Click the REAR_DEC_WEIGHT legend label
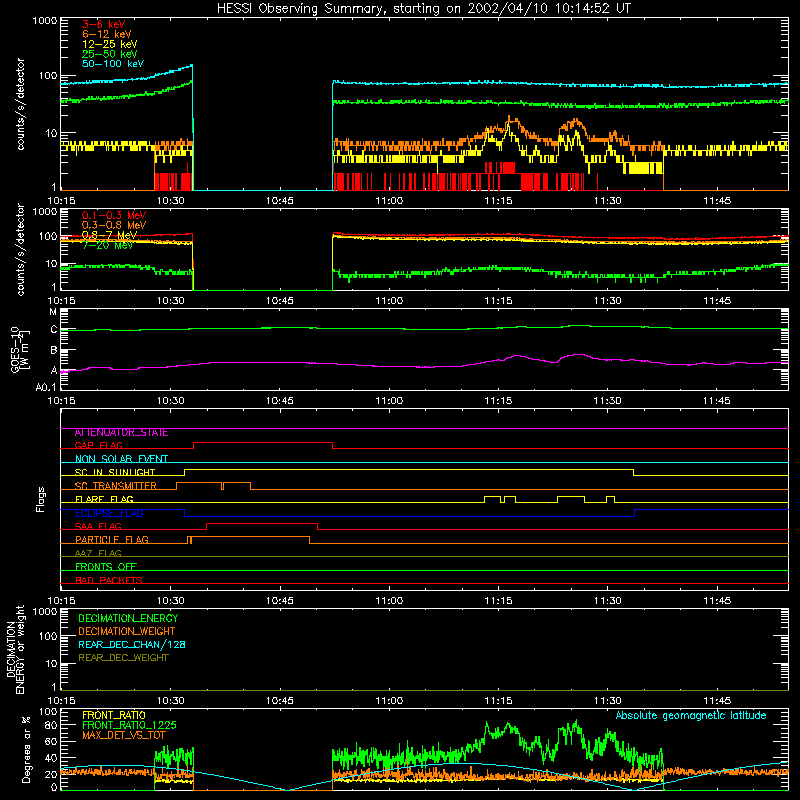 tap(123, 658)
